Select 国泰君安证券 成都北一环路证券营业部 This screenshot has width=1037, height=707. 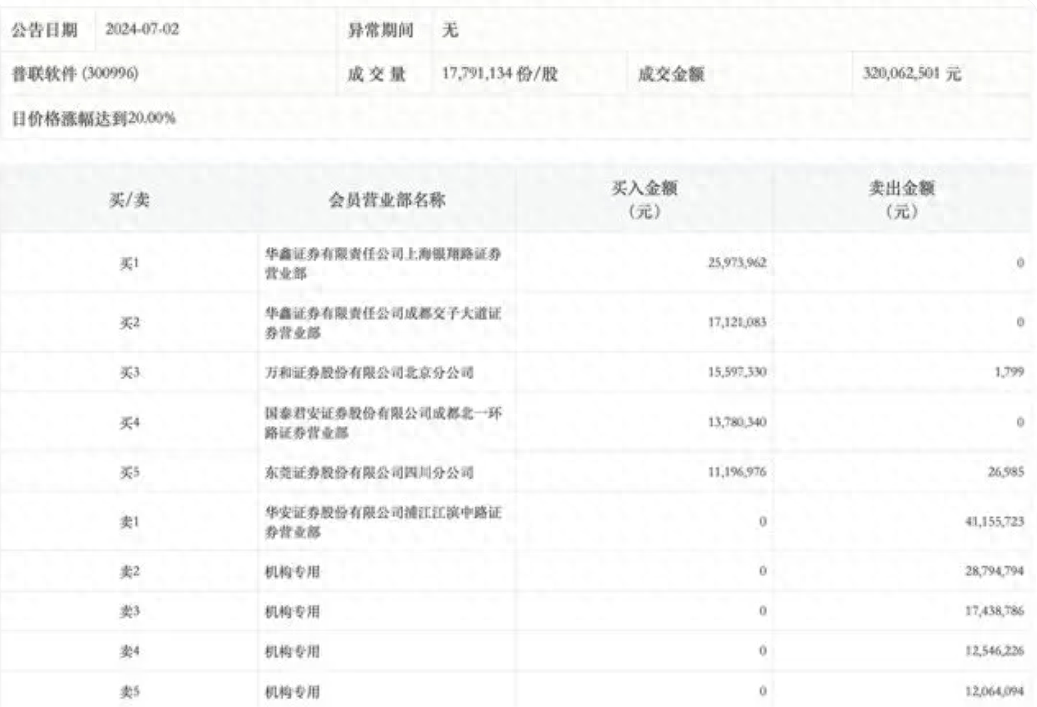point(383,423)
